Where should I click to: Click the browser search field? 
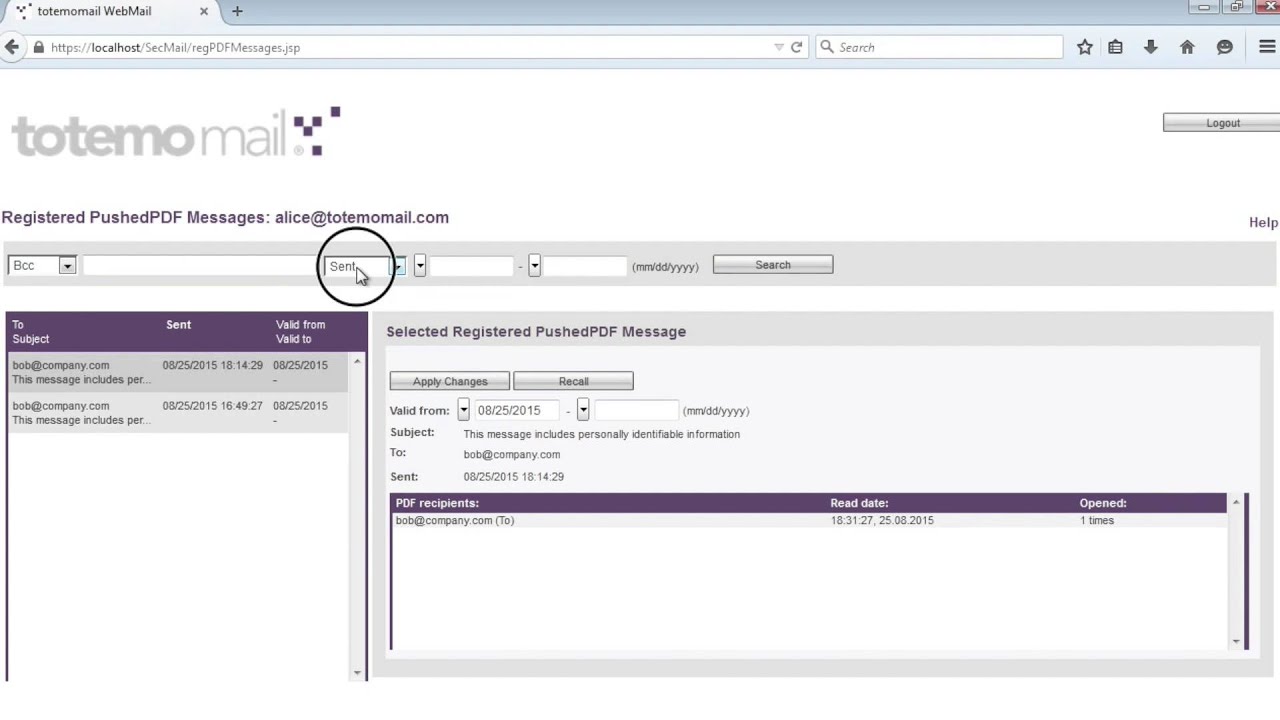(940, 47)
